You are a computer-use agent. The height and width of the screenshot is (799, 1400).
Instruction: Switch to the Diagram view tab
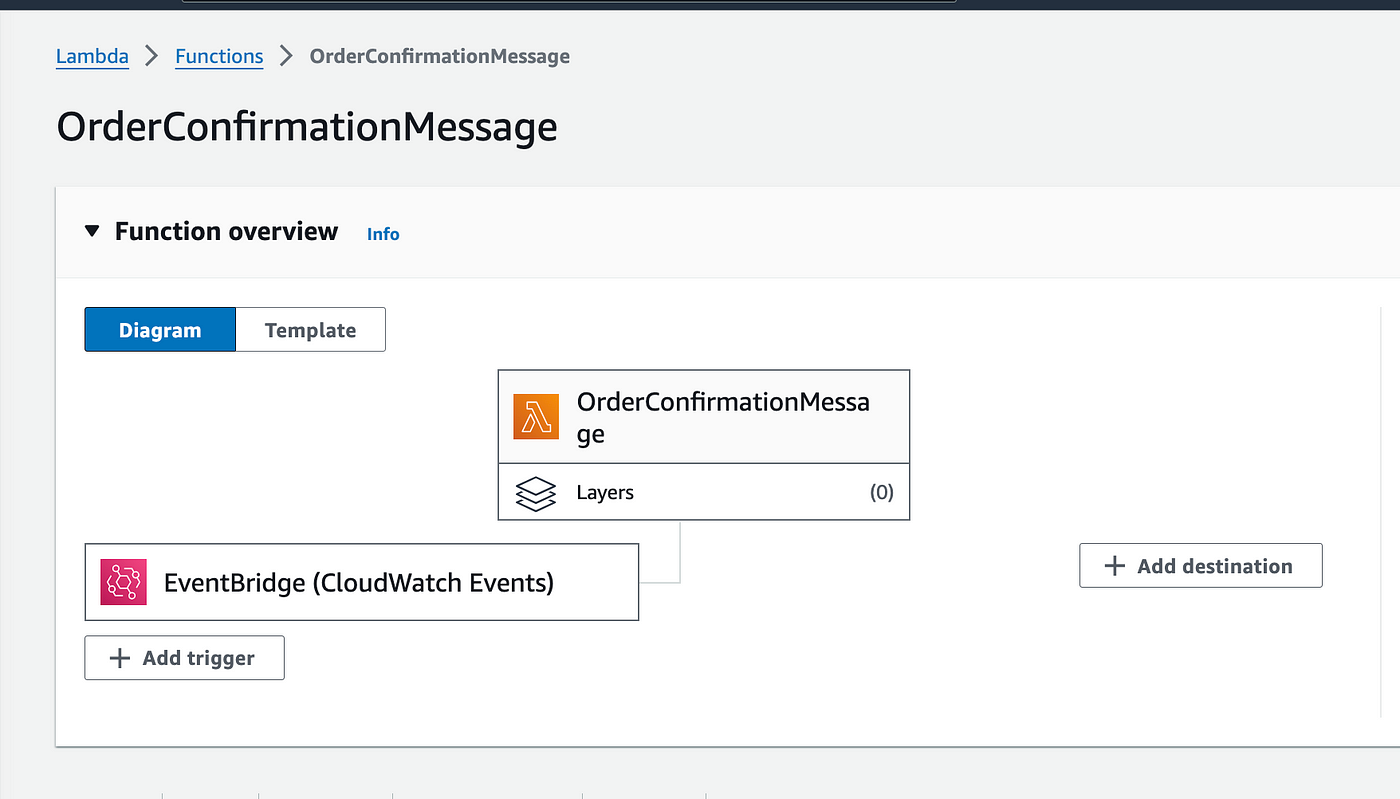pyautogui.click(x=160, y=330)
